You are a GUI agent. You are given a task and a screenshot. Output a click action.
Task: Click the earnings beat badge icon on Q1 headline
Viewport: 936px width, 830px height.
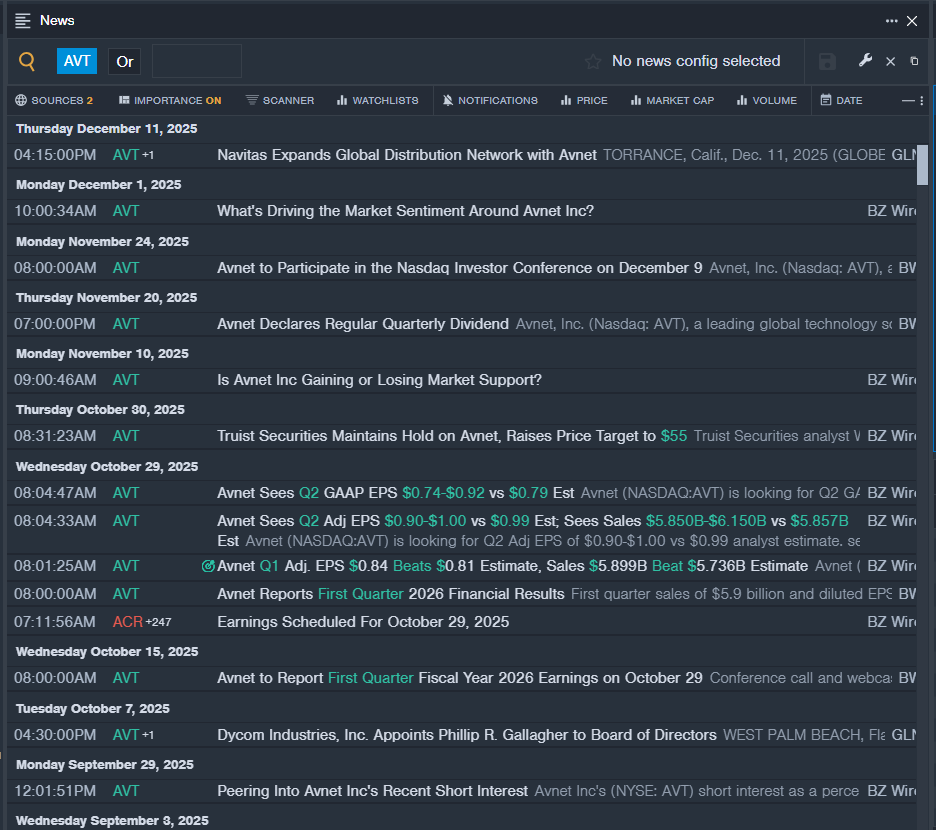pyautogui.click(x=208, y=566)
